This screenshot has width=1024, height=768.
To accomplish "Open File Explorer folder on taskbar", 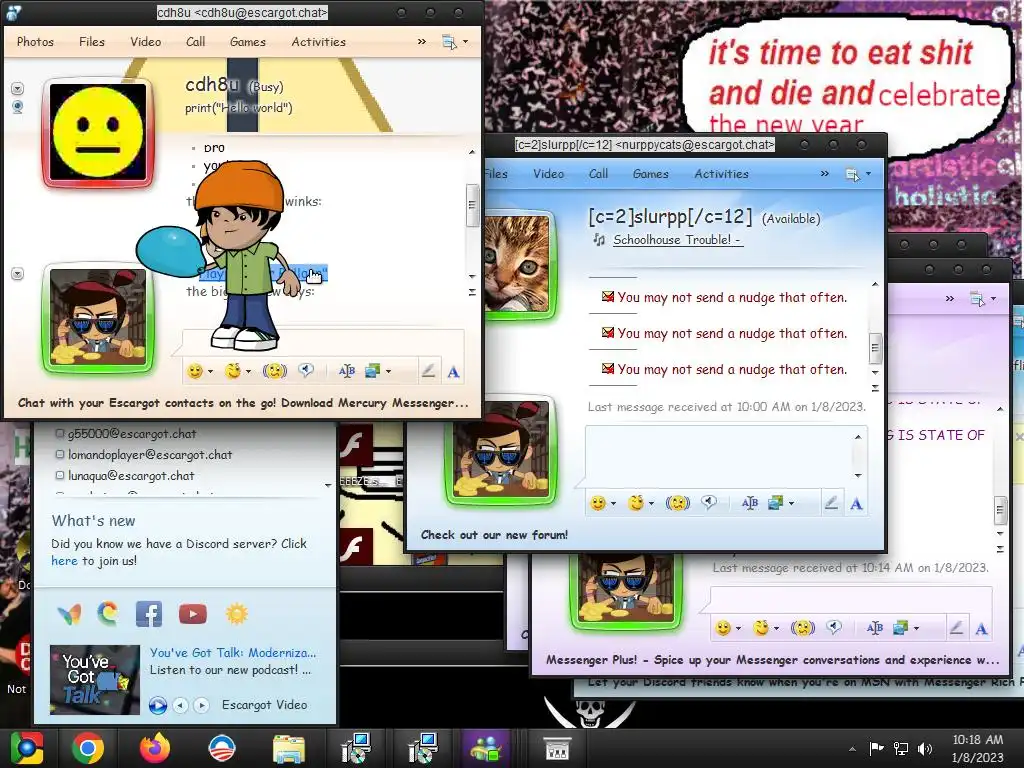I will 289,748.
